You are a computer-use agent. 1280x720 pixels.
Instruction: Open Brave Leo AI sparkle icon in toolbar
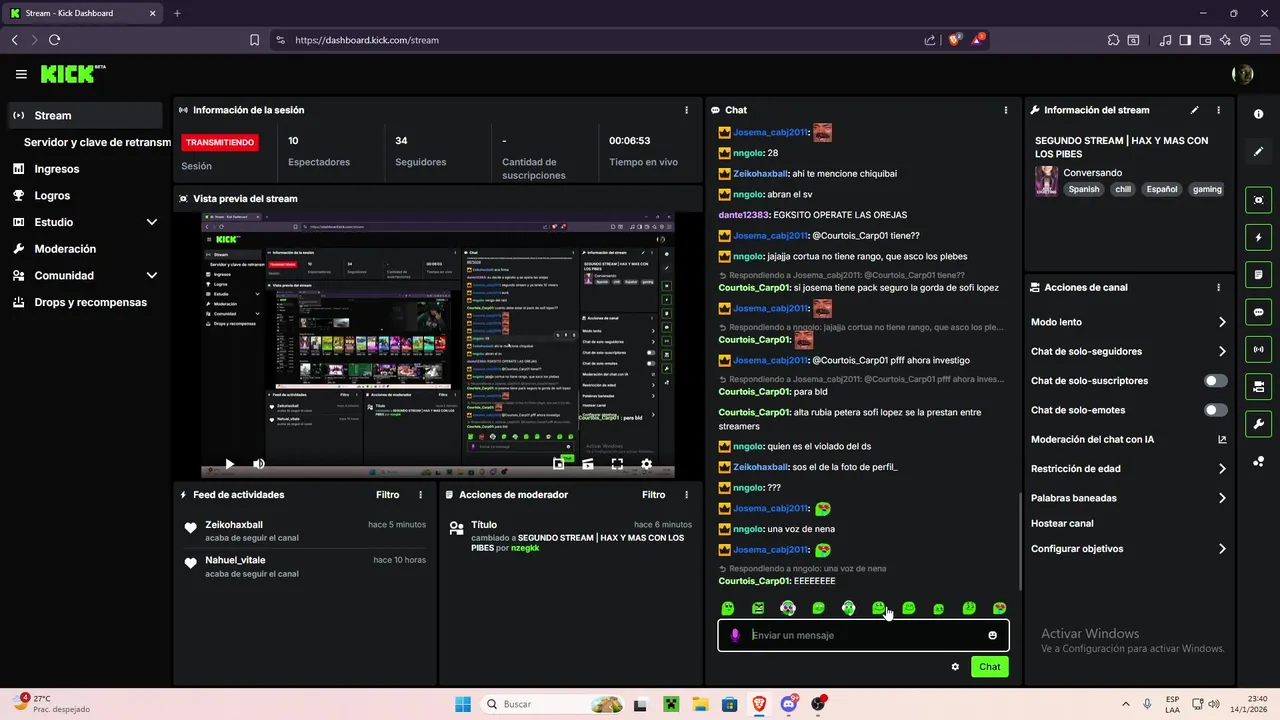(x=1225, y=40)
